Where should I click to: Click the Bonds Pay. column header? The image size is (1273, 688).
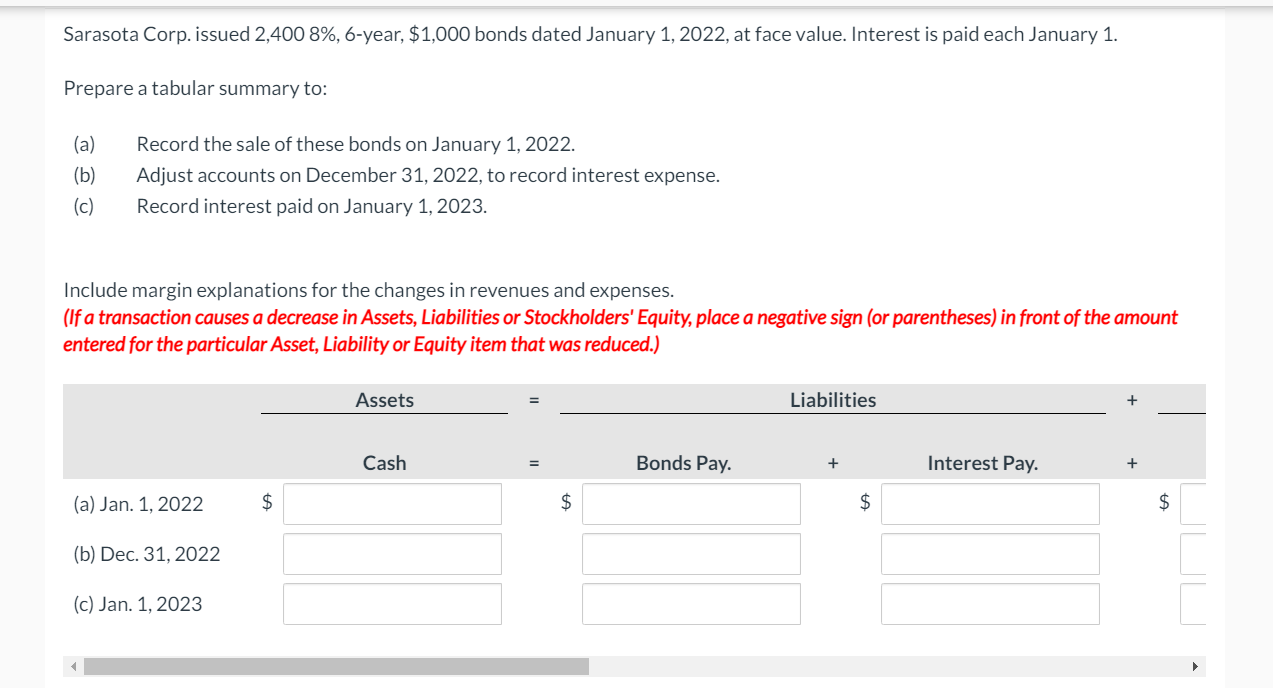[684, 463]
